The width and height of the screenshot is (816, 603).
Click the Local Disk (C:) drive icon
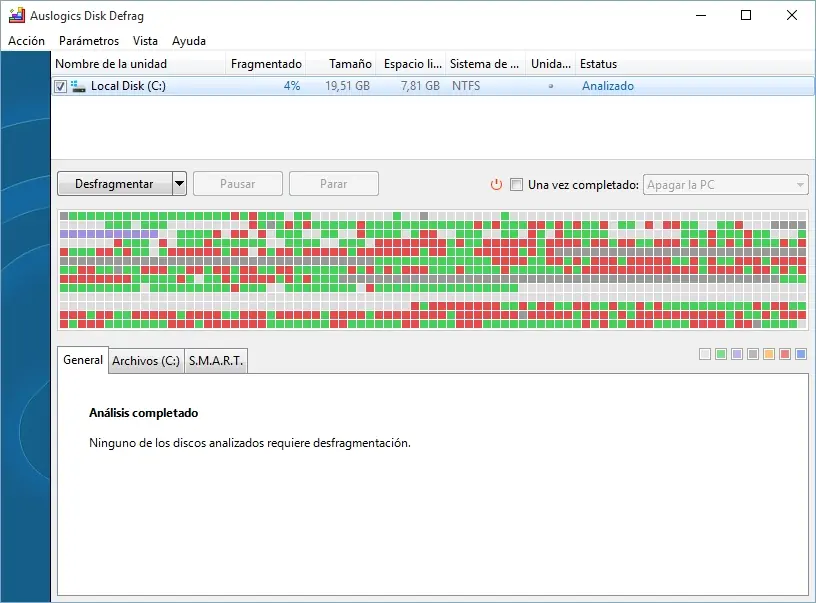(78, 86)
